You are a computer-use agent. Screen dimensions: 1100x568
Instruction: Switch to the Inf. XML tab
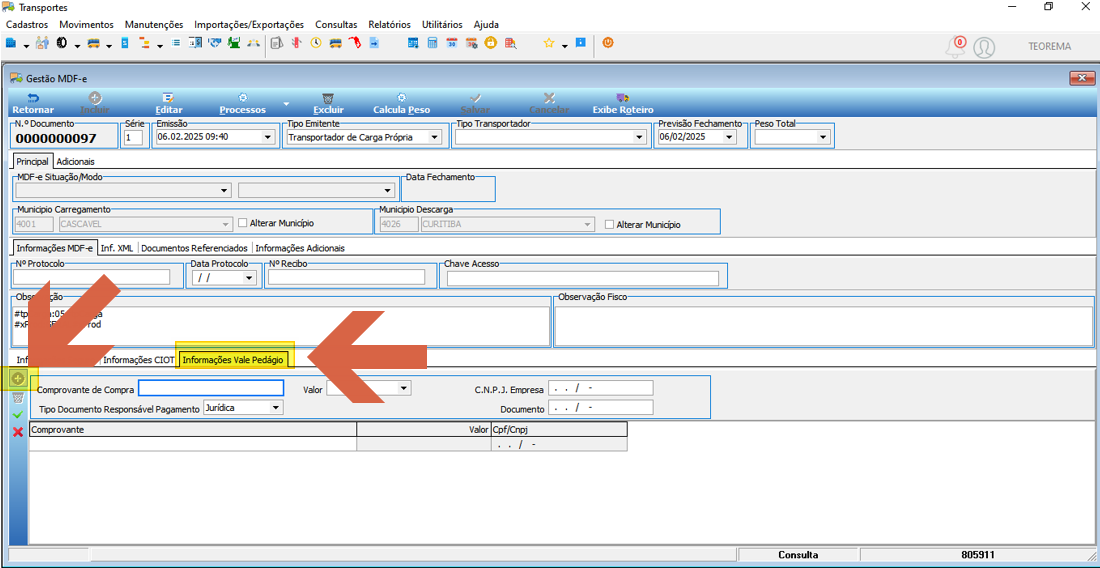click(x=117, y=248)
